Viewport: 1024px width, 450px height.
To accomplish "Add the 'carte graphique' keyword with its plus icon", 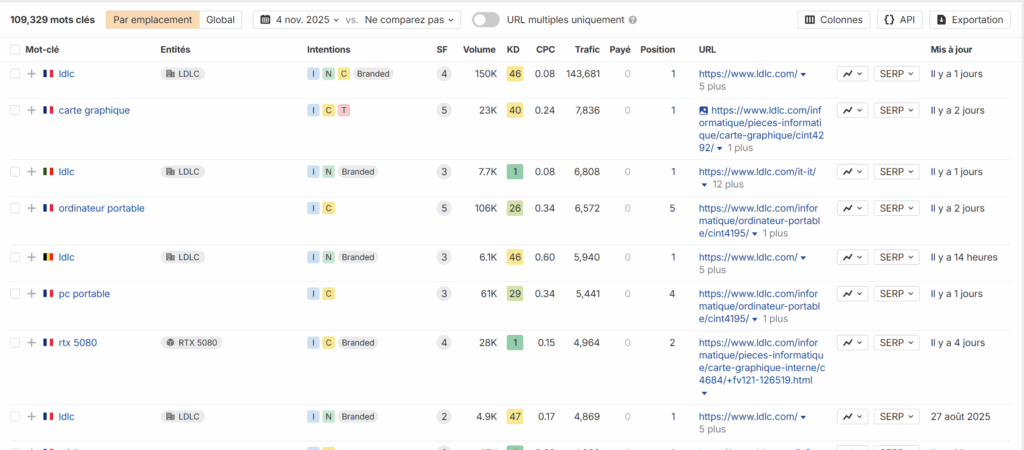I will [31, 110].
